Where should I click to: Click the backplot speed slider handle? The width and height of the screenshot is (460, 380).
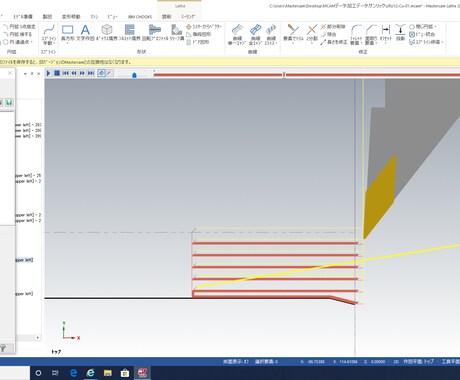tap(134, 75)
